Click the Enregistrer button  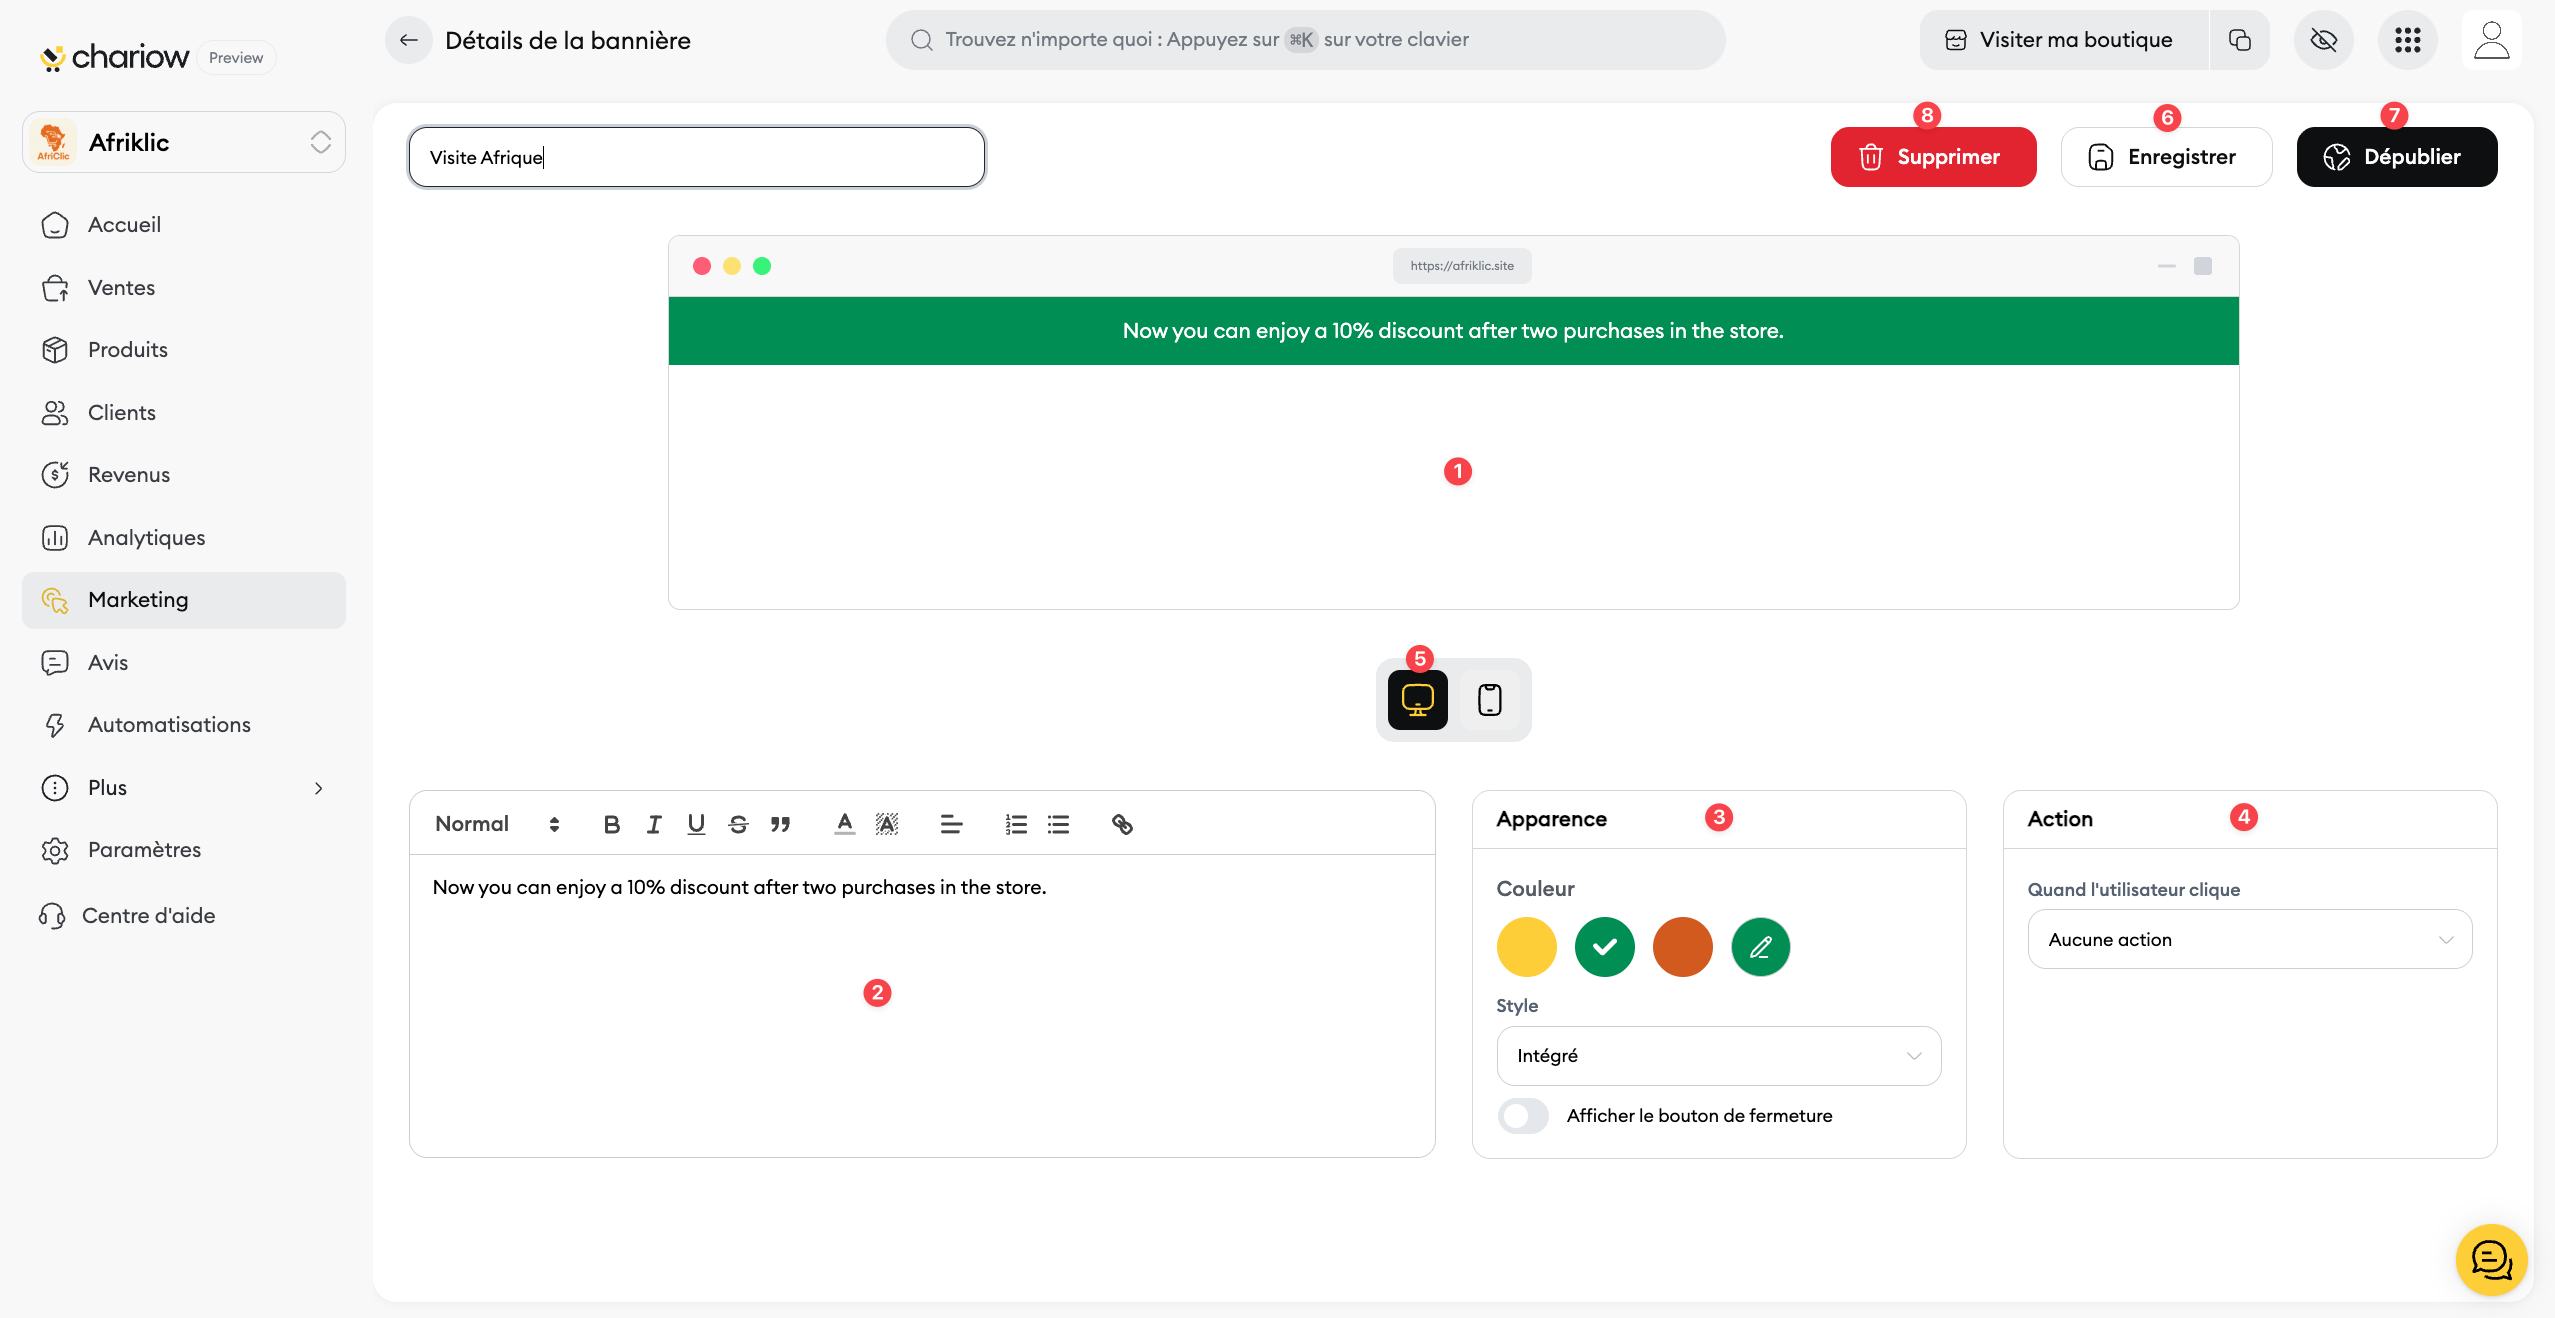(x=2165, y=157)
